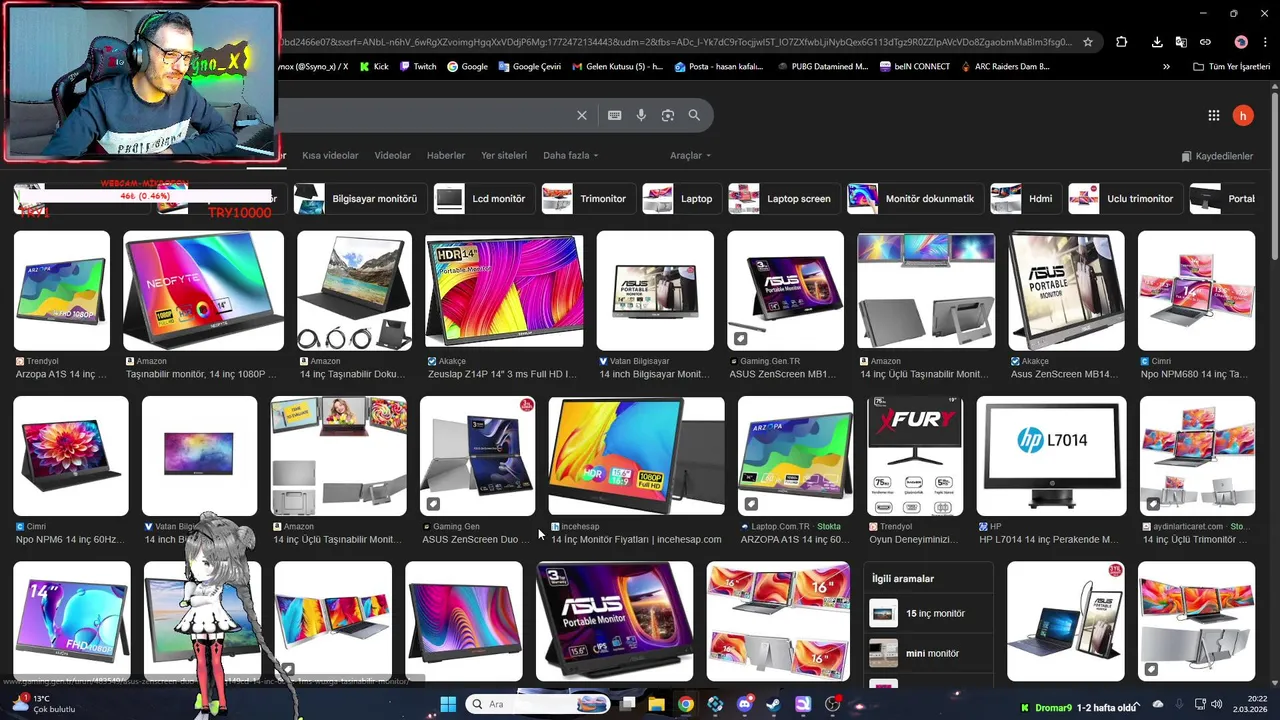Screen dimensions: 1280x720
Task: Open File Explorer from the taskbar
Action: 656,704
